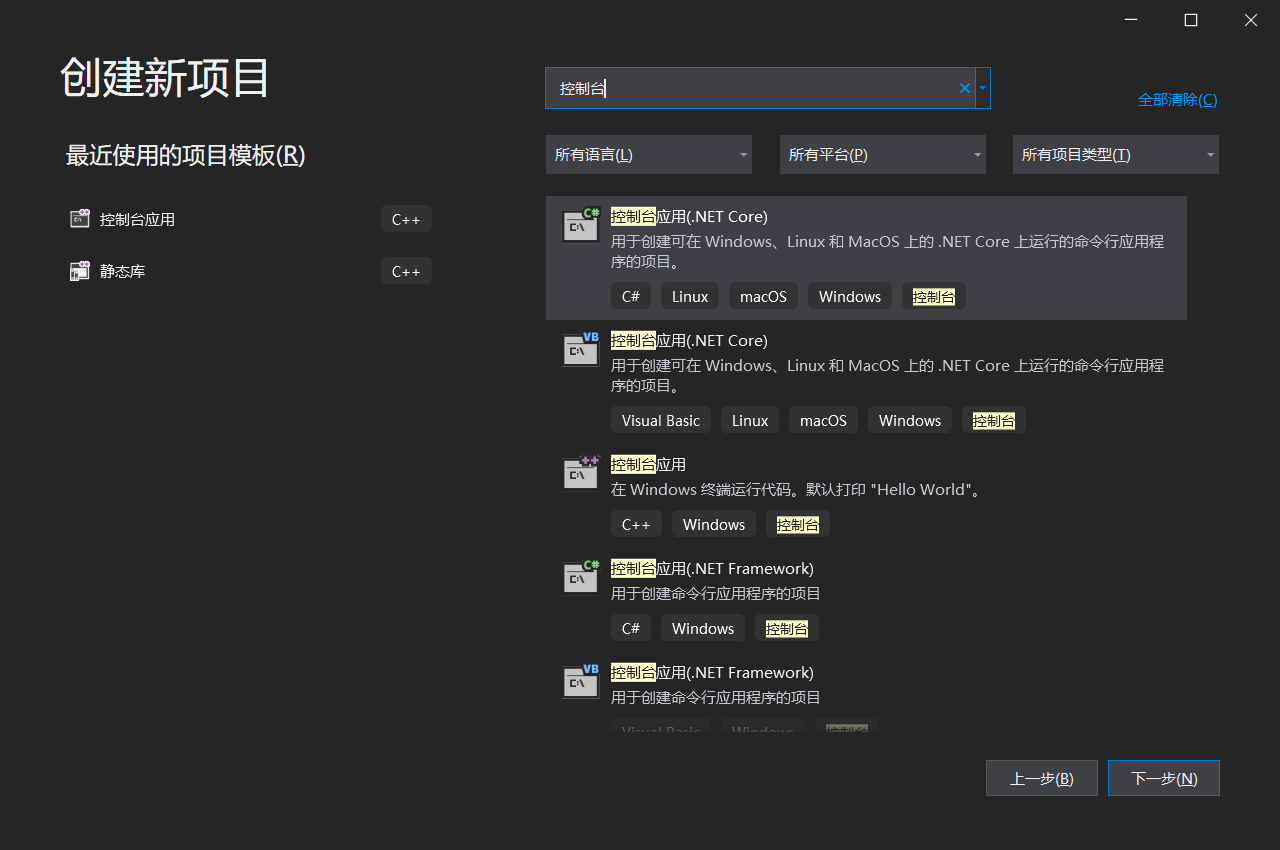This screenshot has height=850, width=1280.
Task: Click inside the search input field
Action: pos(750,88)
